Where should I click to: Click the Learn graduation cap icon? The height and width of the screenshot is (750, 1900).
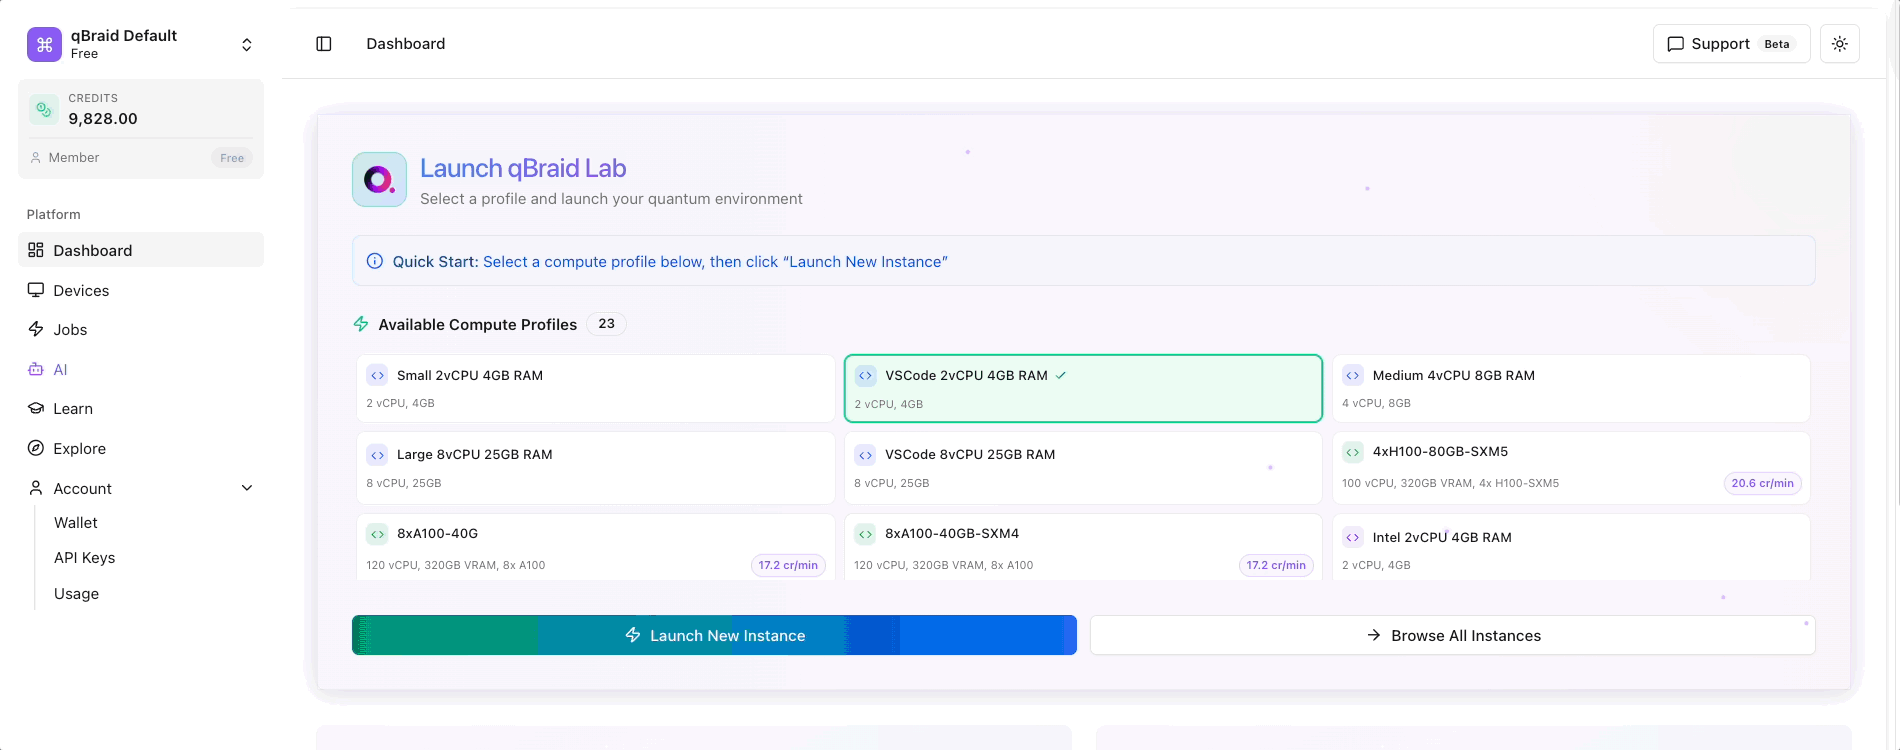click(36, 408)
